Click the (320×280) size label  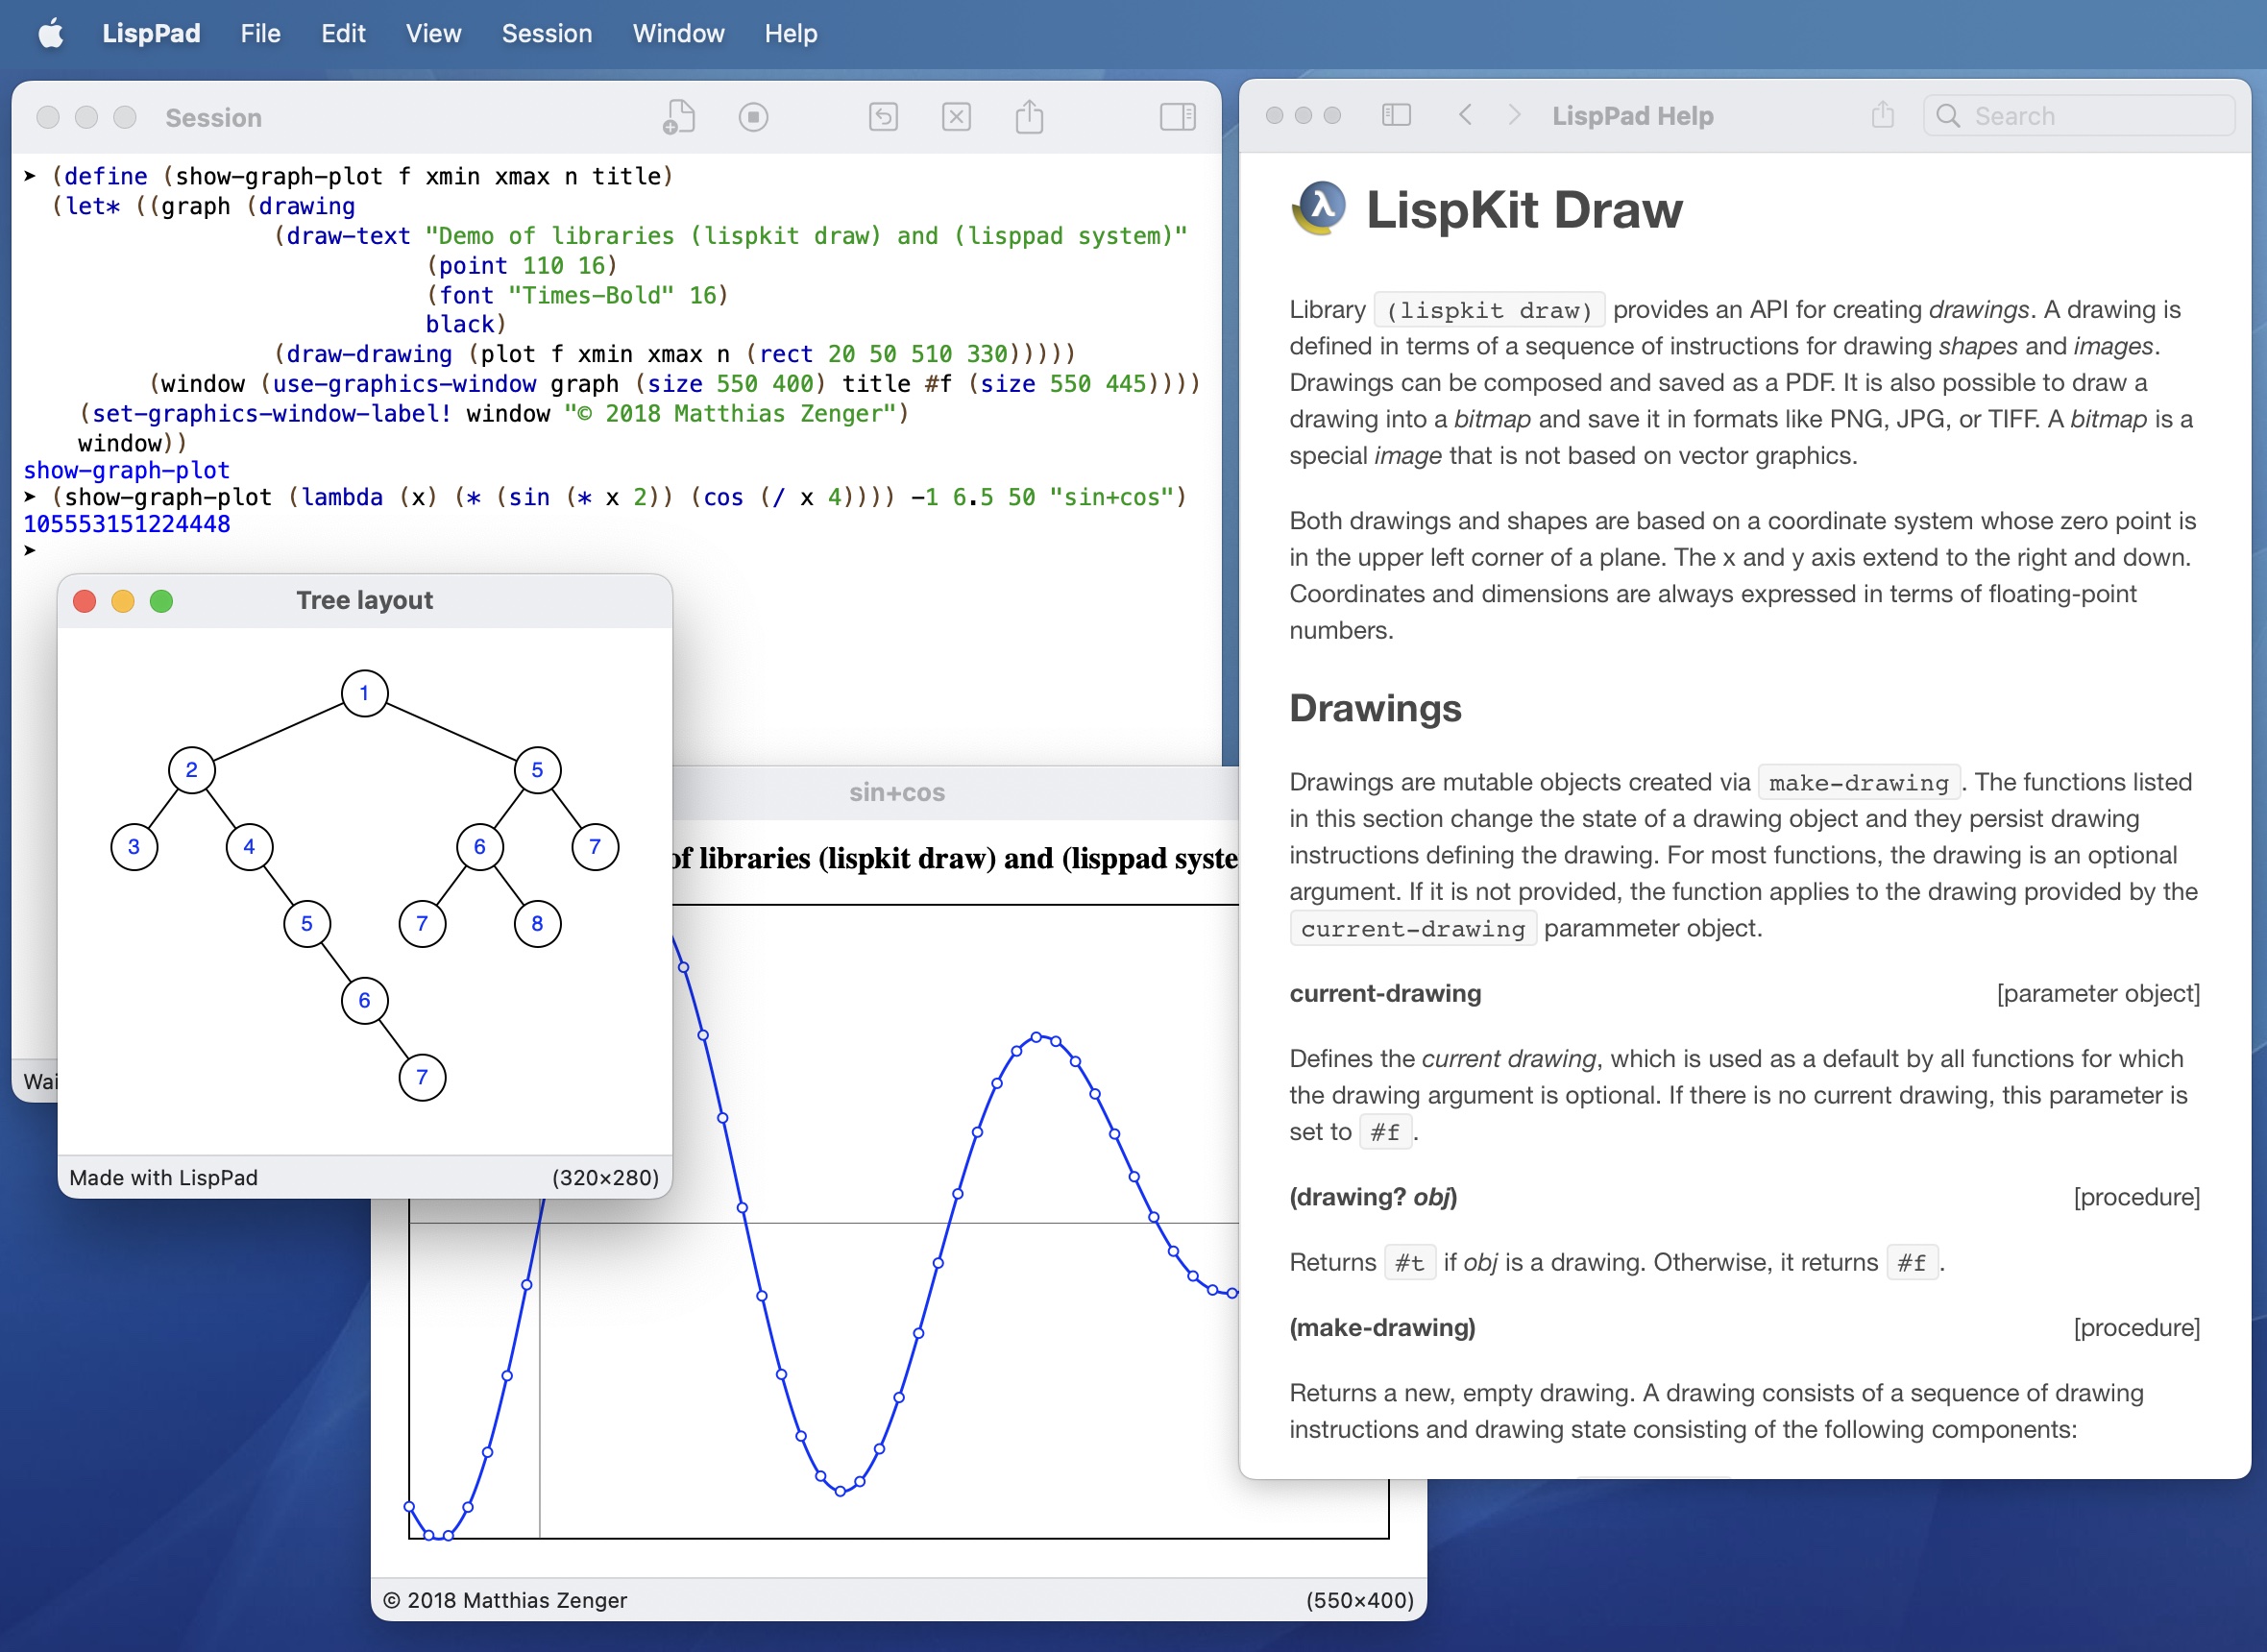605,1177
